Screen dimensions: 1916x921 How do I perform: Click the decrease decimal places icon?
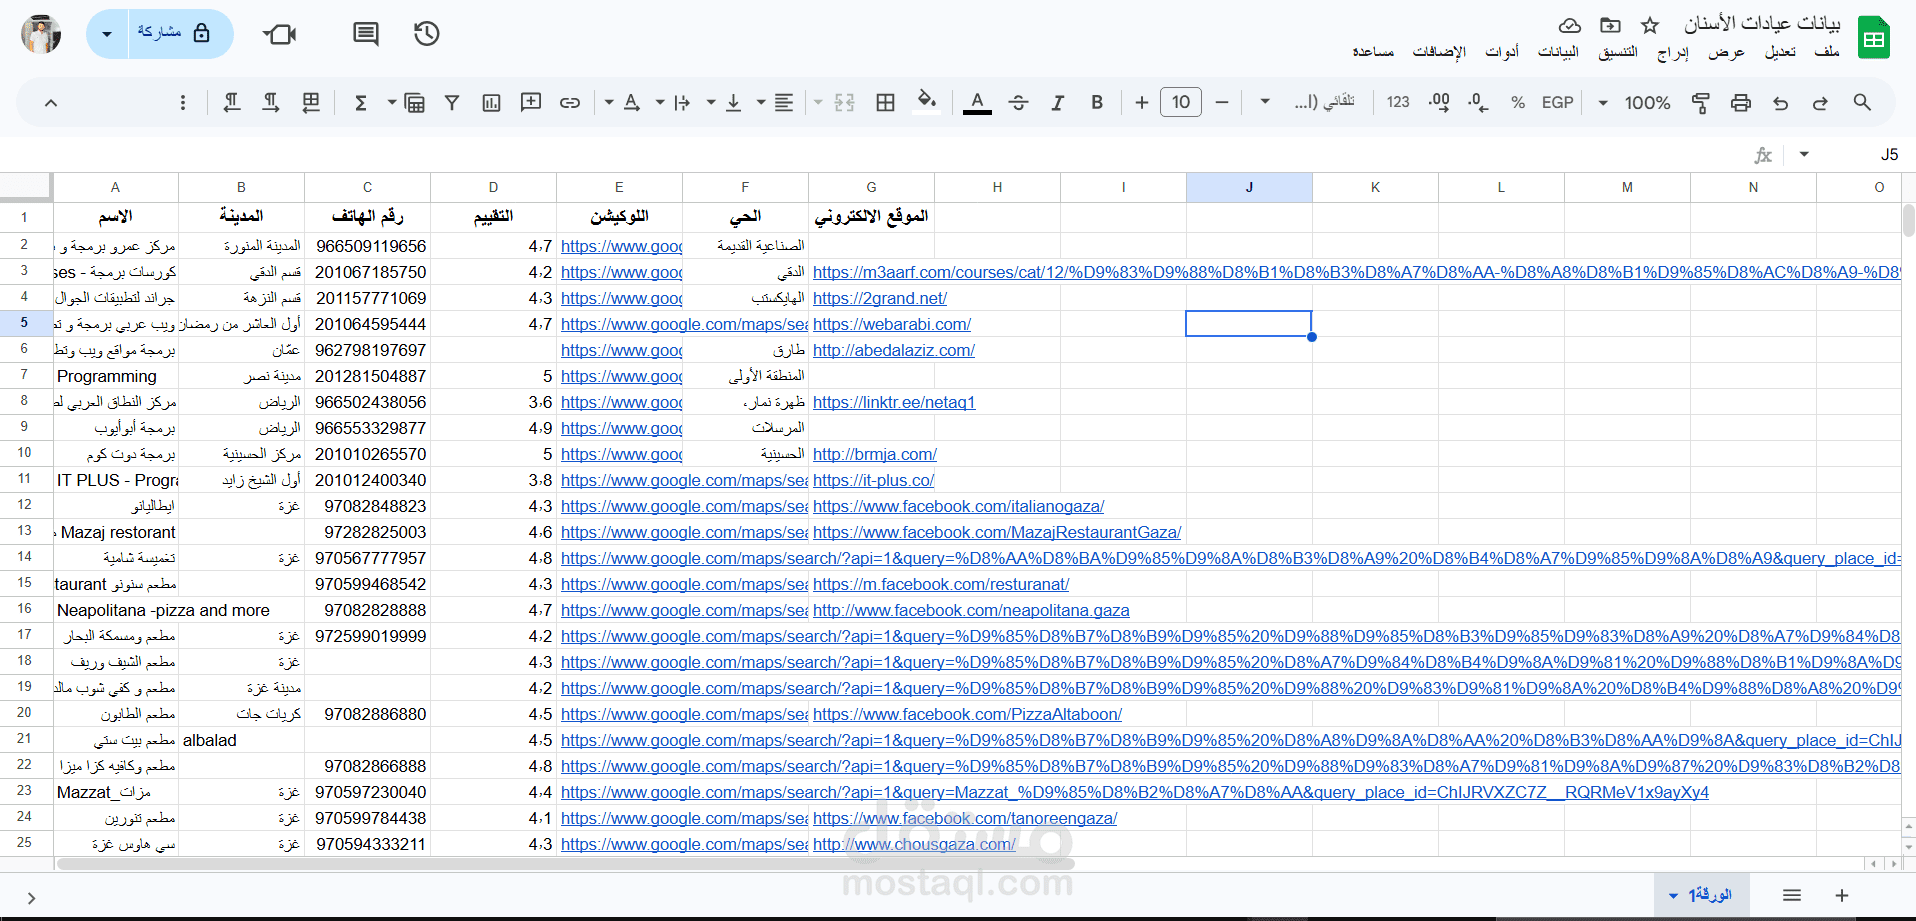point(1478,102)
